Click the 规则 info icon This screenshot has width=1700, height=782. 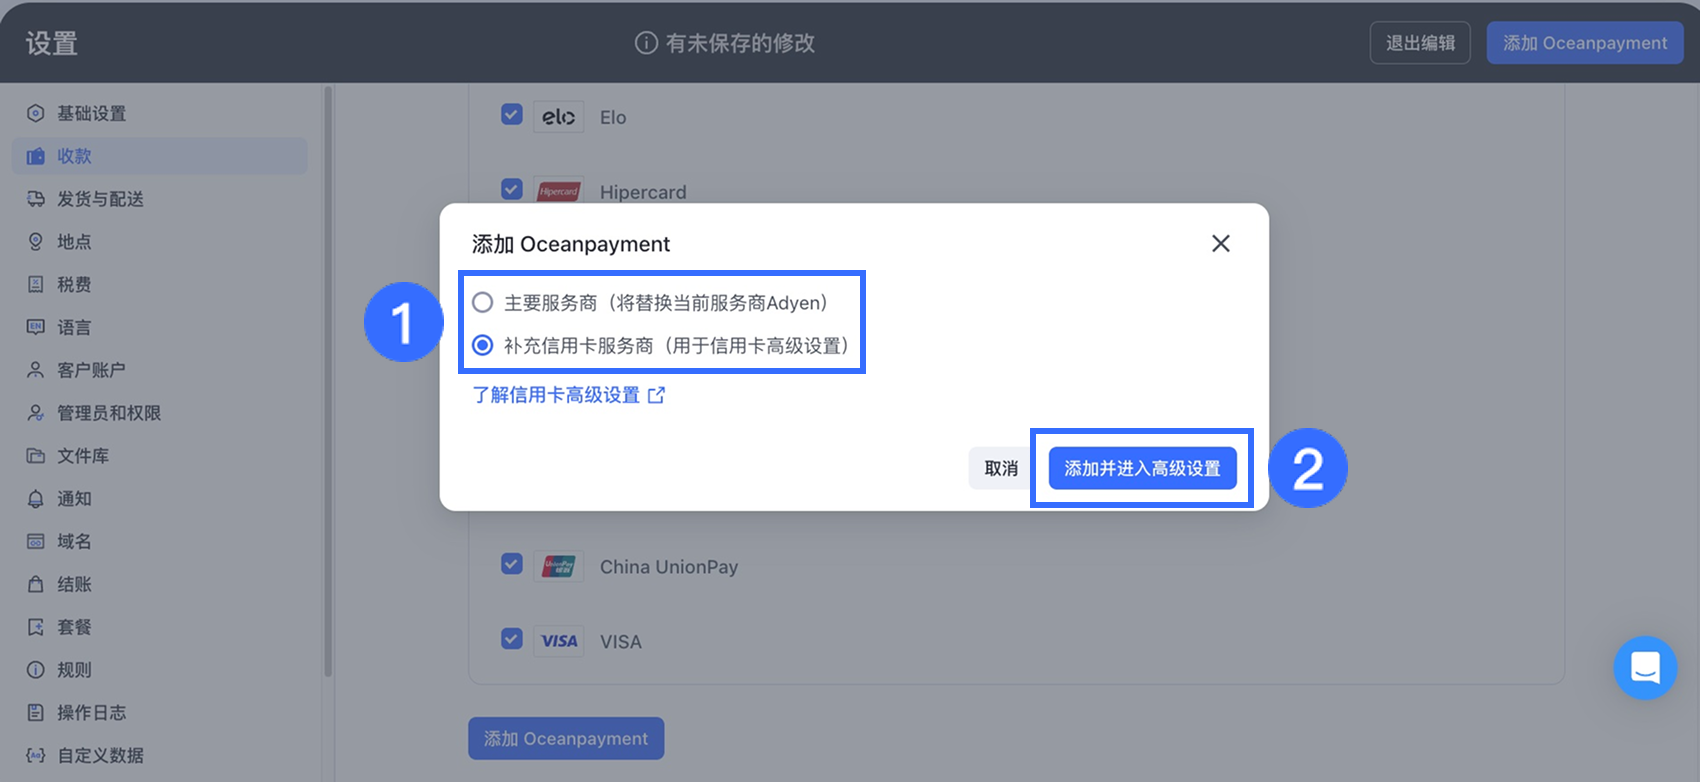pyautogui.click(x=36, y=670)
